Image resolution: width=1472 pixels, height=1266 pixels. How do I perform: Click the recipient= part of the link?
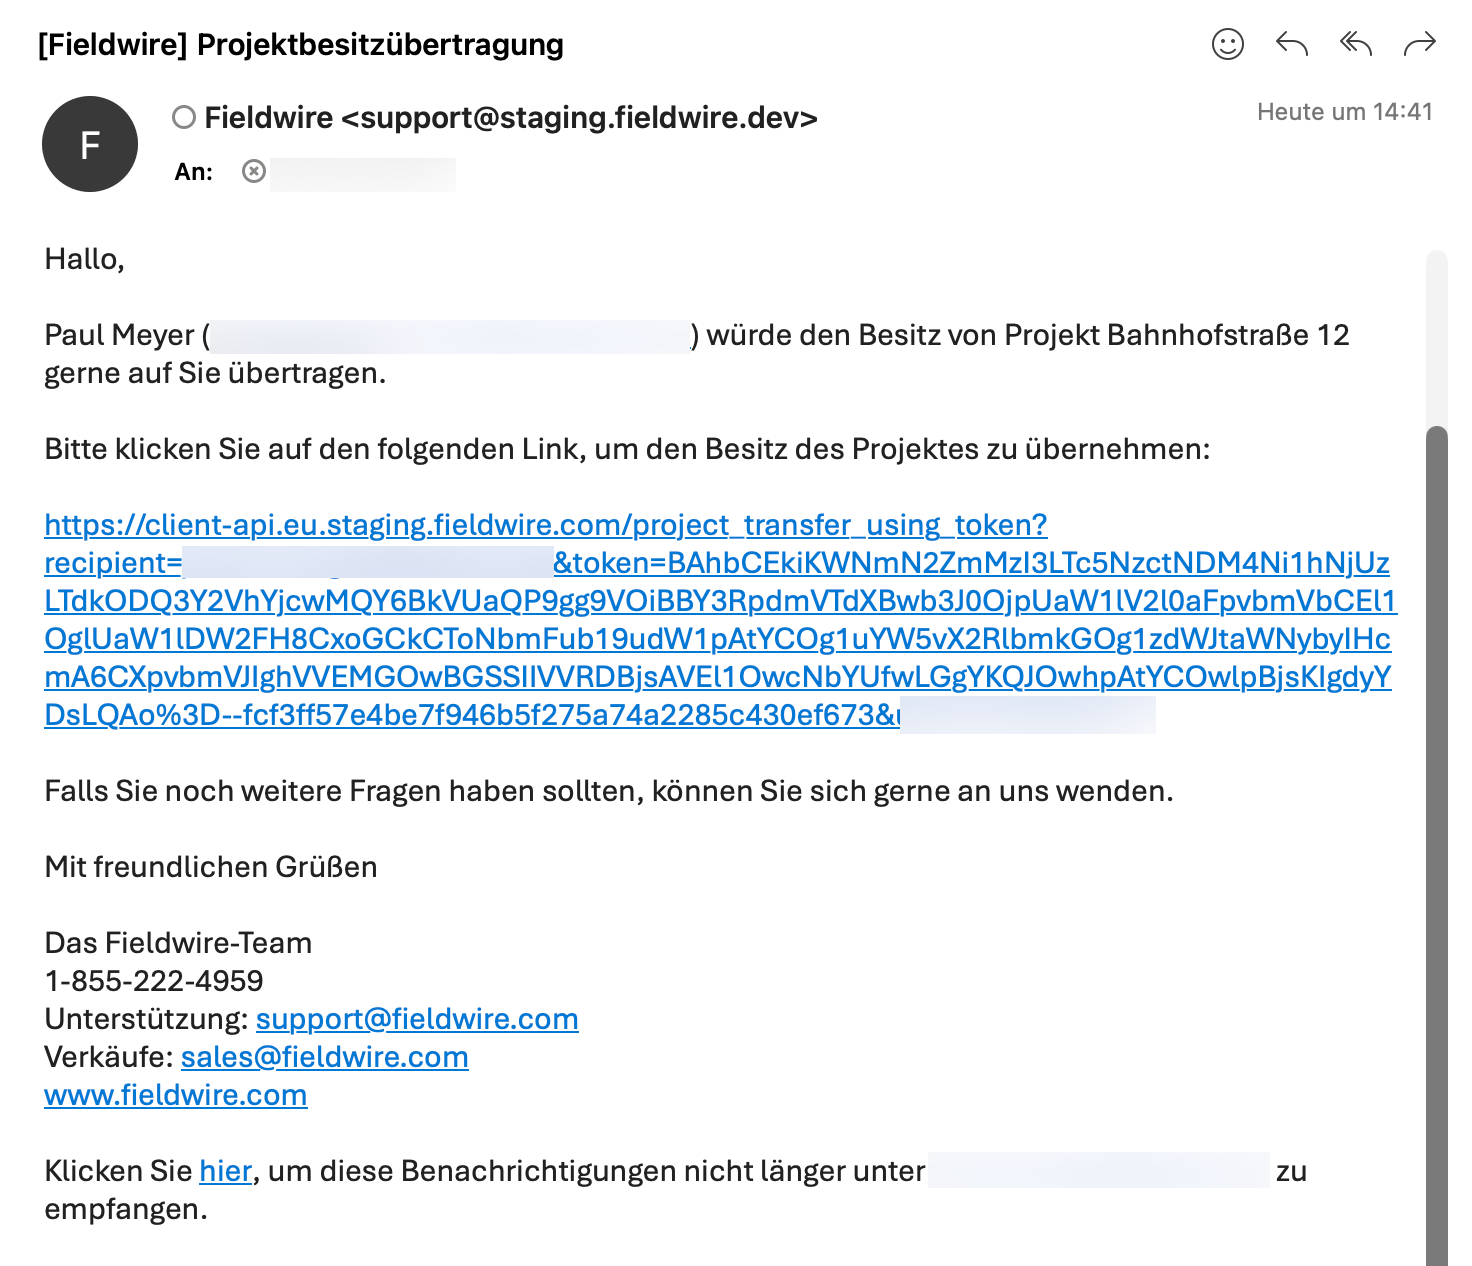(113, 563)
